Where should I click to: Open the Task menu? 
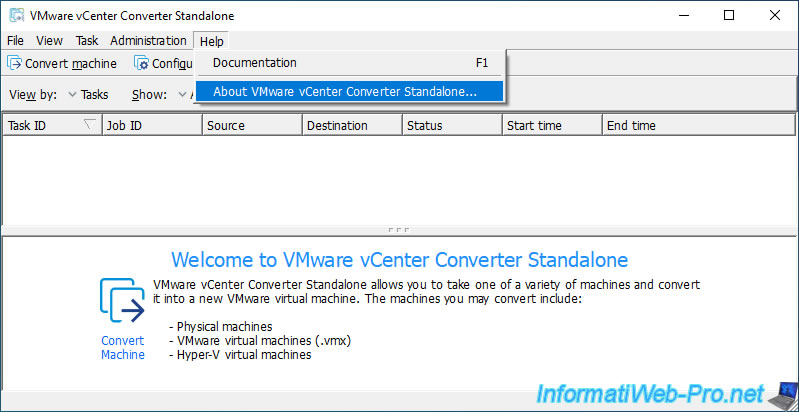(x=87, y=41)
